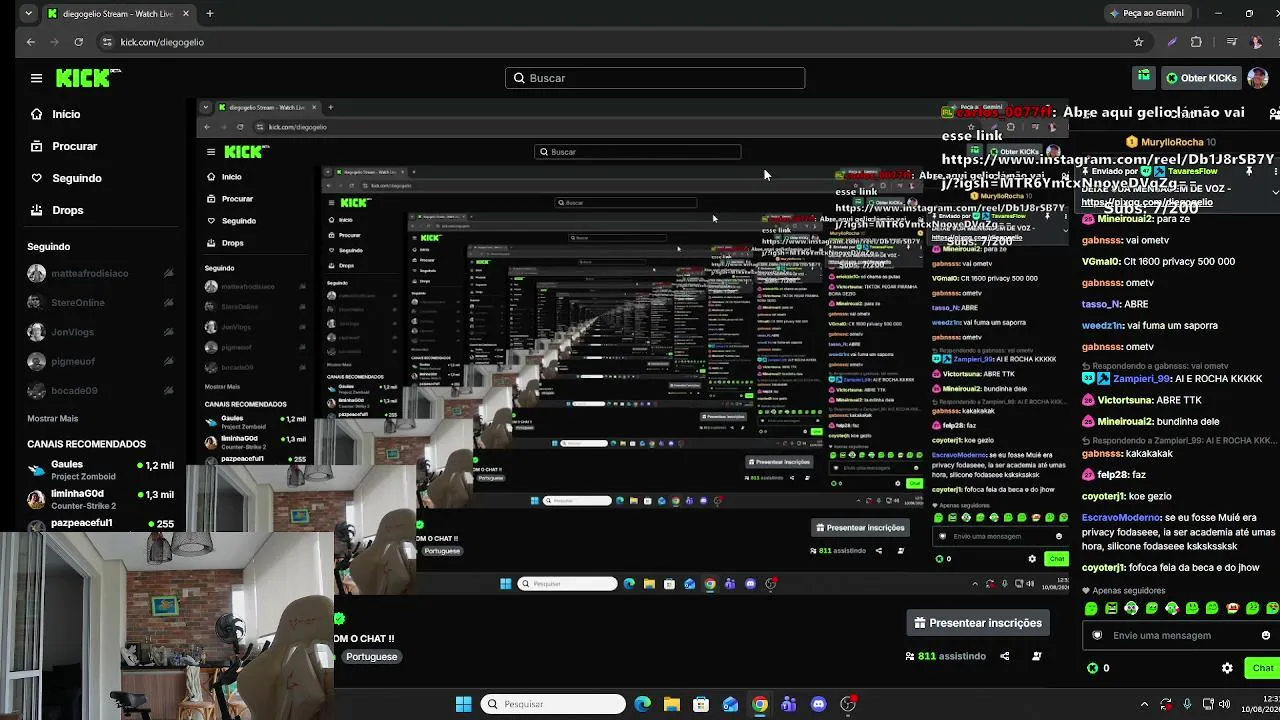Open Chrome media controls icon
The width and height of the screenshot is (1280, 720).
point(1231,42)
